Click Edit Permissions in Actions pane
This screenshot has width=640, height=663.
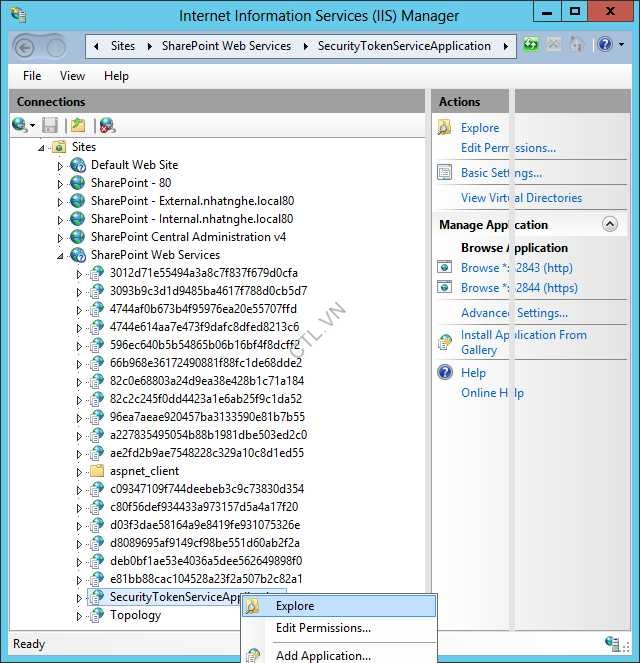tap(509, 148)
